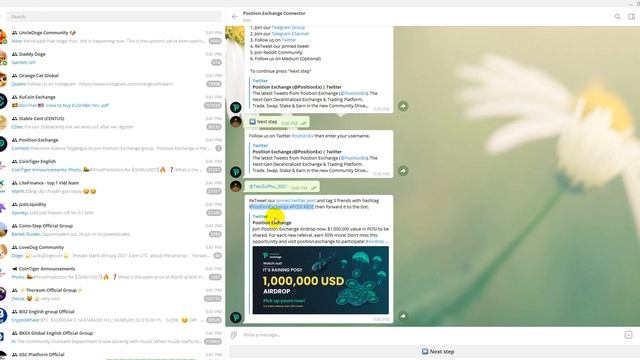Forward the 1,000,000 USD airdrop message

tap(403, 316)
